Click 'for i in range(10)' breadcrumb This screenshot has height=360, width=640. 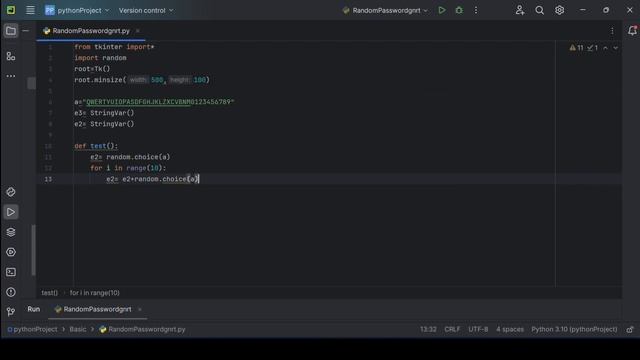point(95,293)
